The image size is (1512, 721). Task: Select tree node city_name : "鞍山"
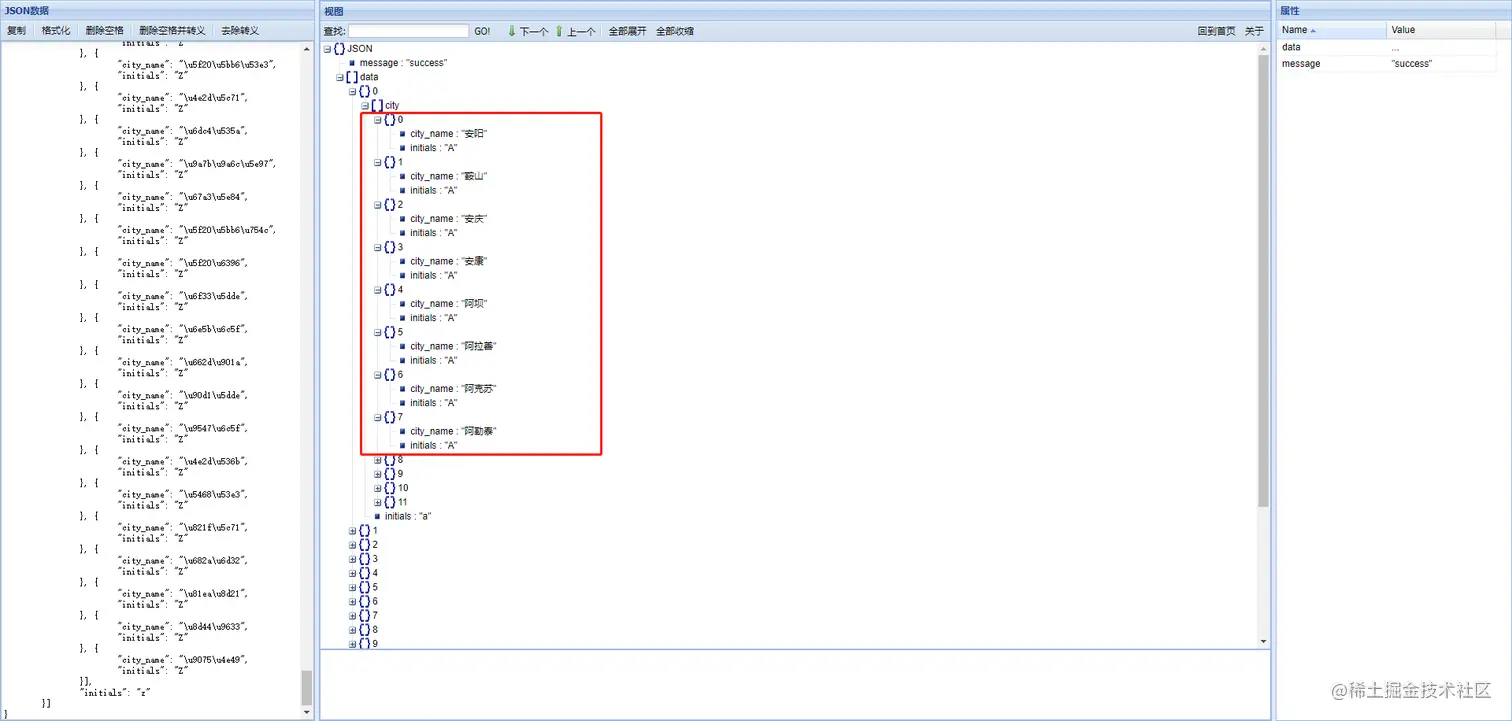(x=448, y=176)
